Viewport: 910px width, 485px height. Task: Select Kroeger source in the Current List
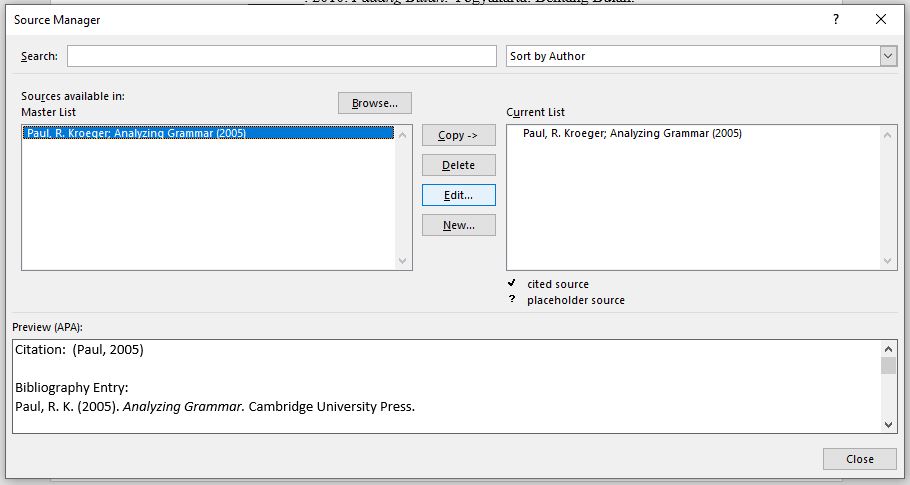click(632, 133)
